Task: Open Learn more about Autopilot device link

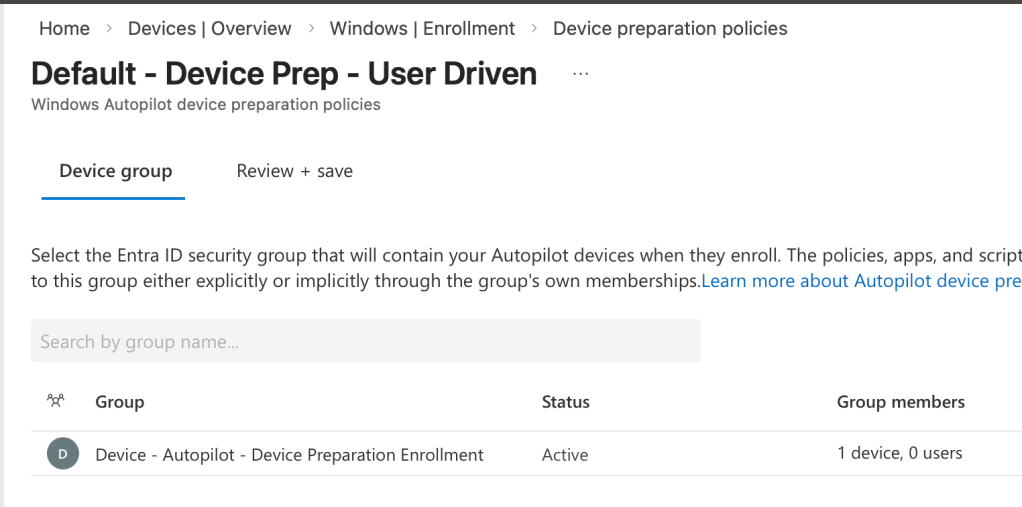Action: (860, 281)
